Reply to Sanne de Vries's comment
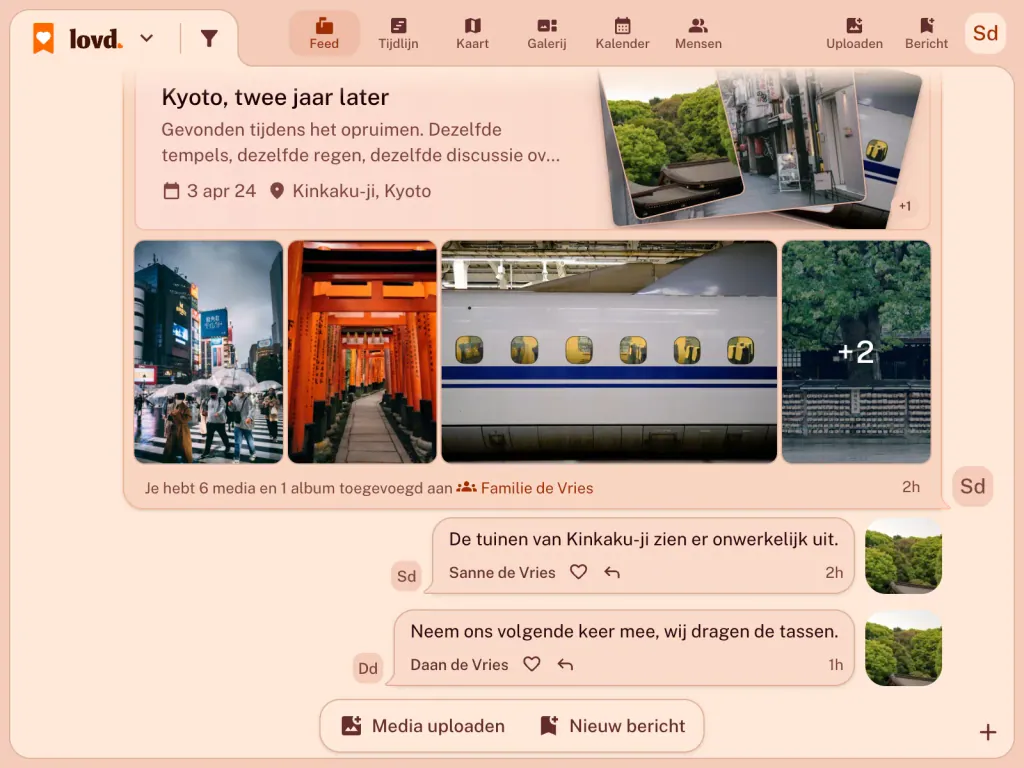This screenshot has height=768, width=1024. 612,572
